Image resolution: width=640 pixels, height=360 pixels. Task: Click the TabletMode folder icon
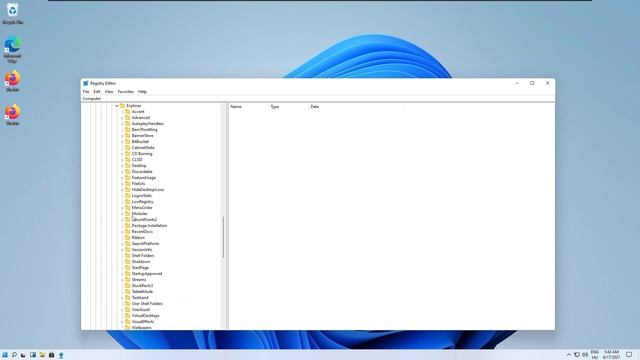click(x=128, y=291)
